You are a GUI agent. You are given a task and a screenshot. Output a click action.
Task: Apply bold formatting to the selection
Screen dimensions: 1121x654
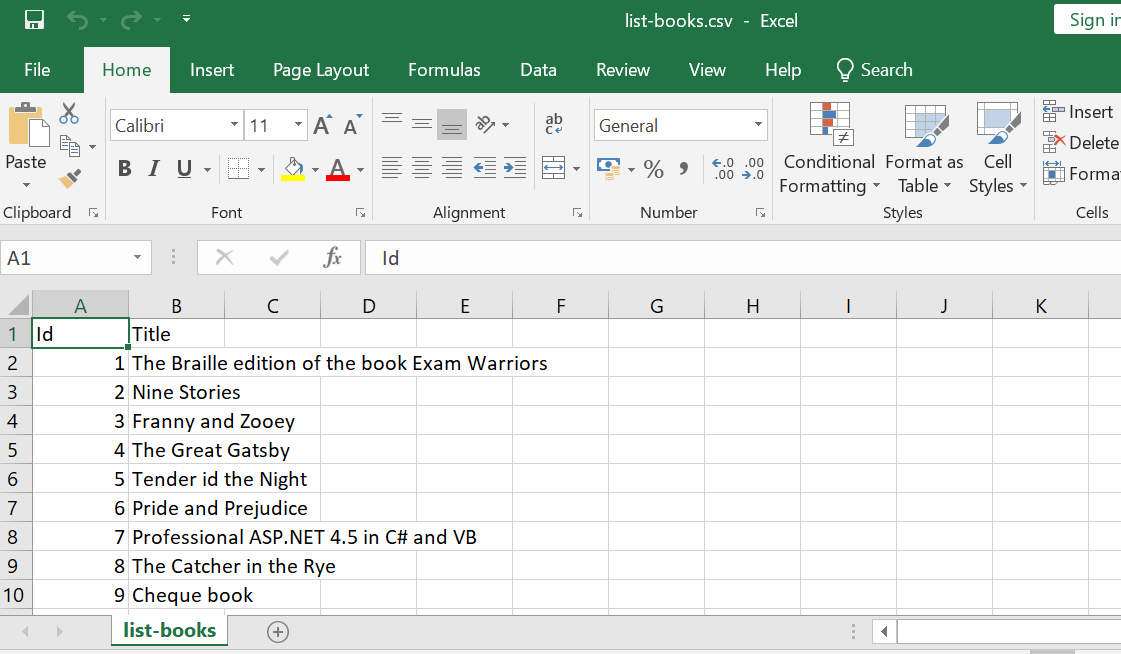click(124, 168)
